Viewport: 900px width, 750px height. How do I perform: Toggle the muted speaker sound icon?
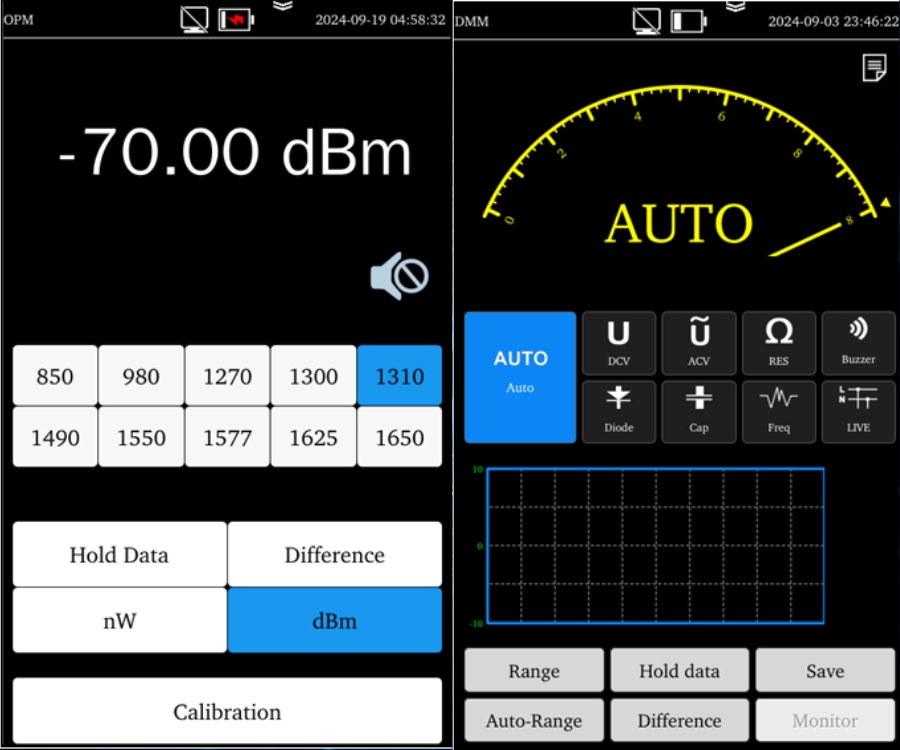pos(399,275)
